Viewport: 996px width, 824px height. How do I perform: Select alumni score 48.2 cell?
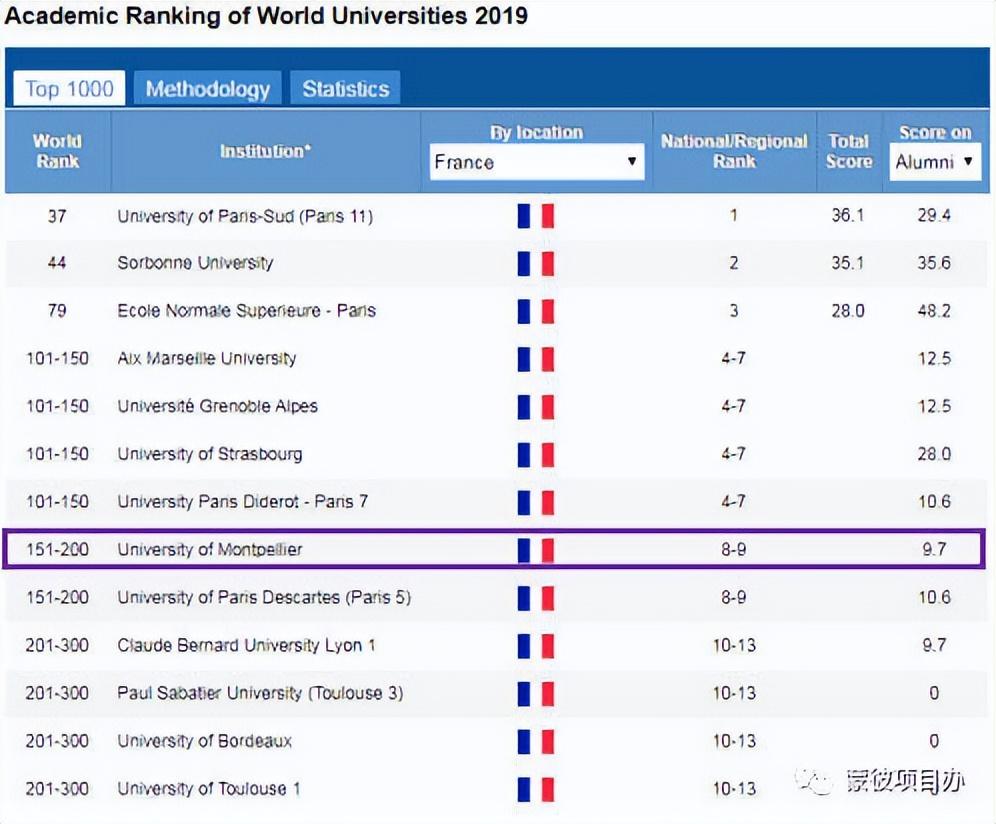coord(934,311)
